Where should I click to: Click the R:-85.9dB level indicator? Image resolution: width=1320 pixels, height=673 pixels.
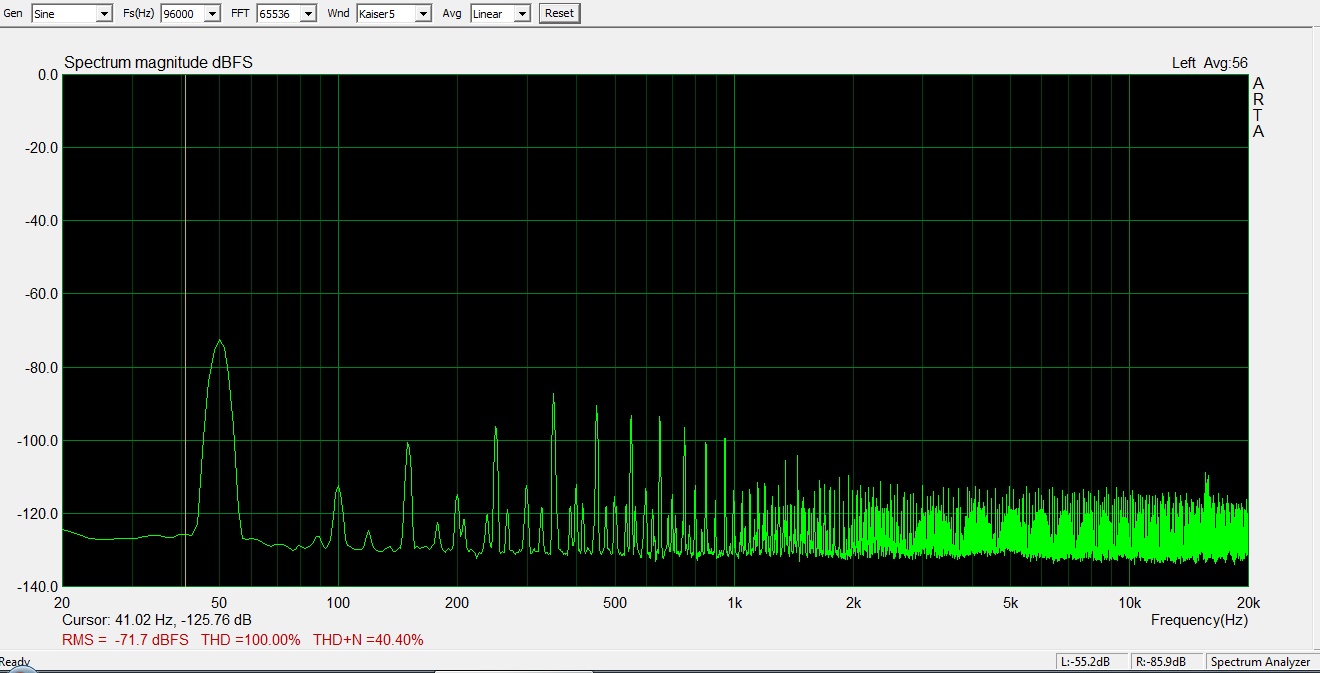click(1168, 662)
